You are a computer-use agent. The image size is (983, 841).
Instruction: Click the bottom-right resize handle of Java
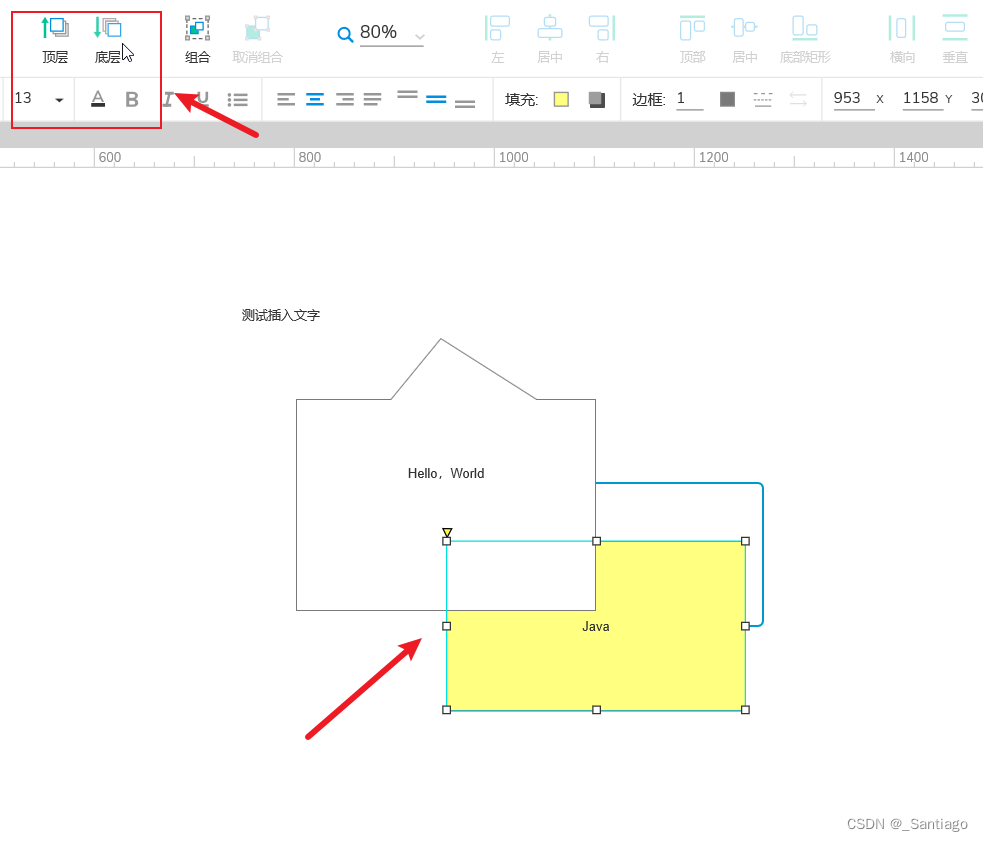(745, 710)
